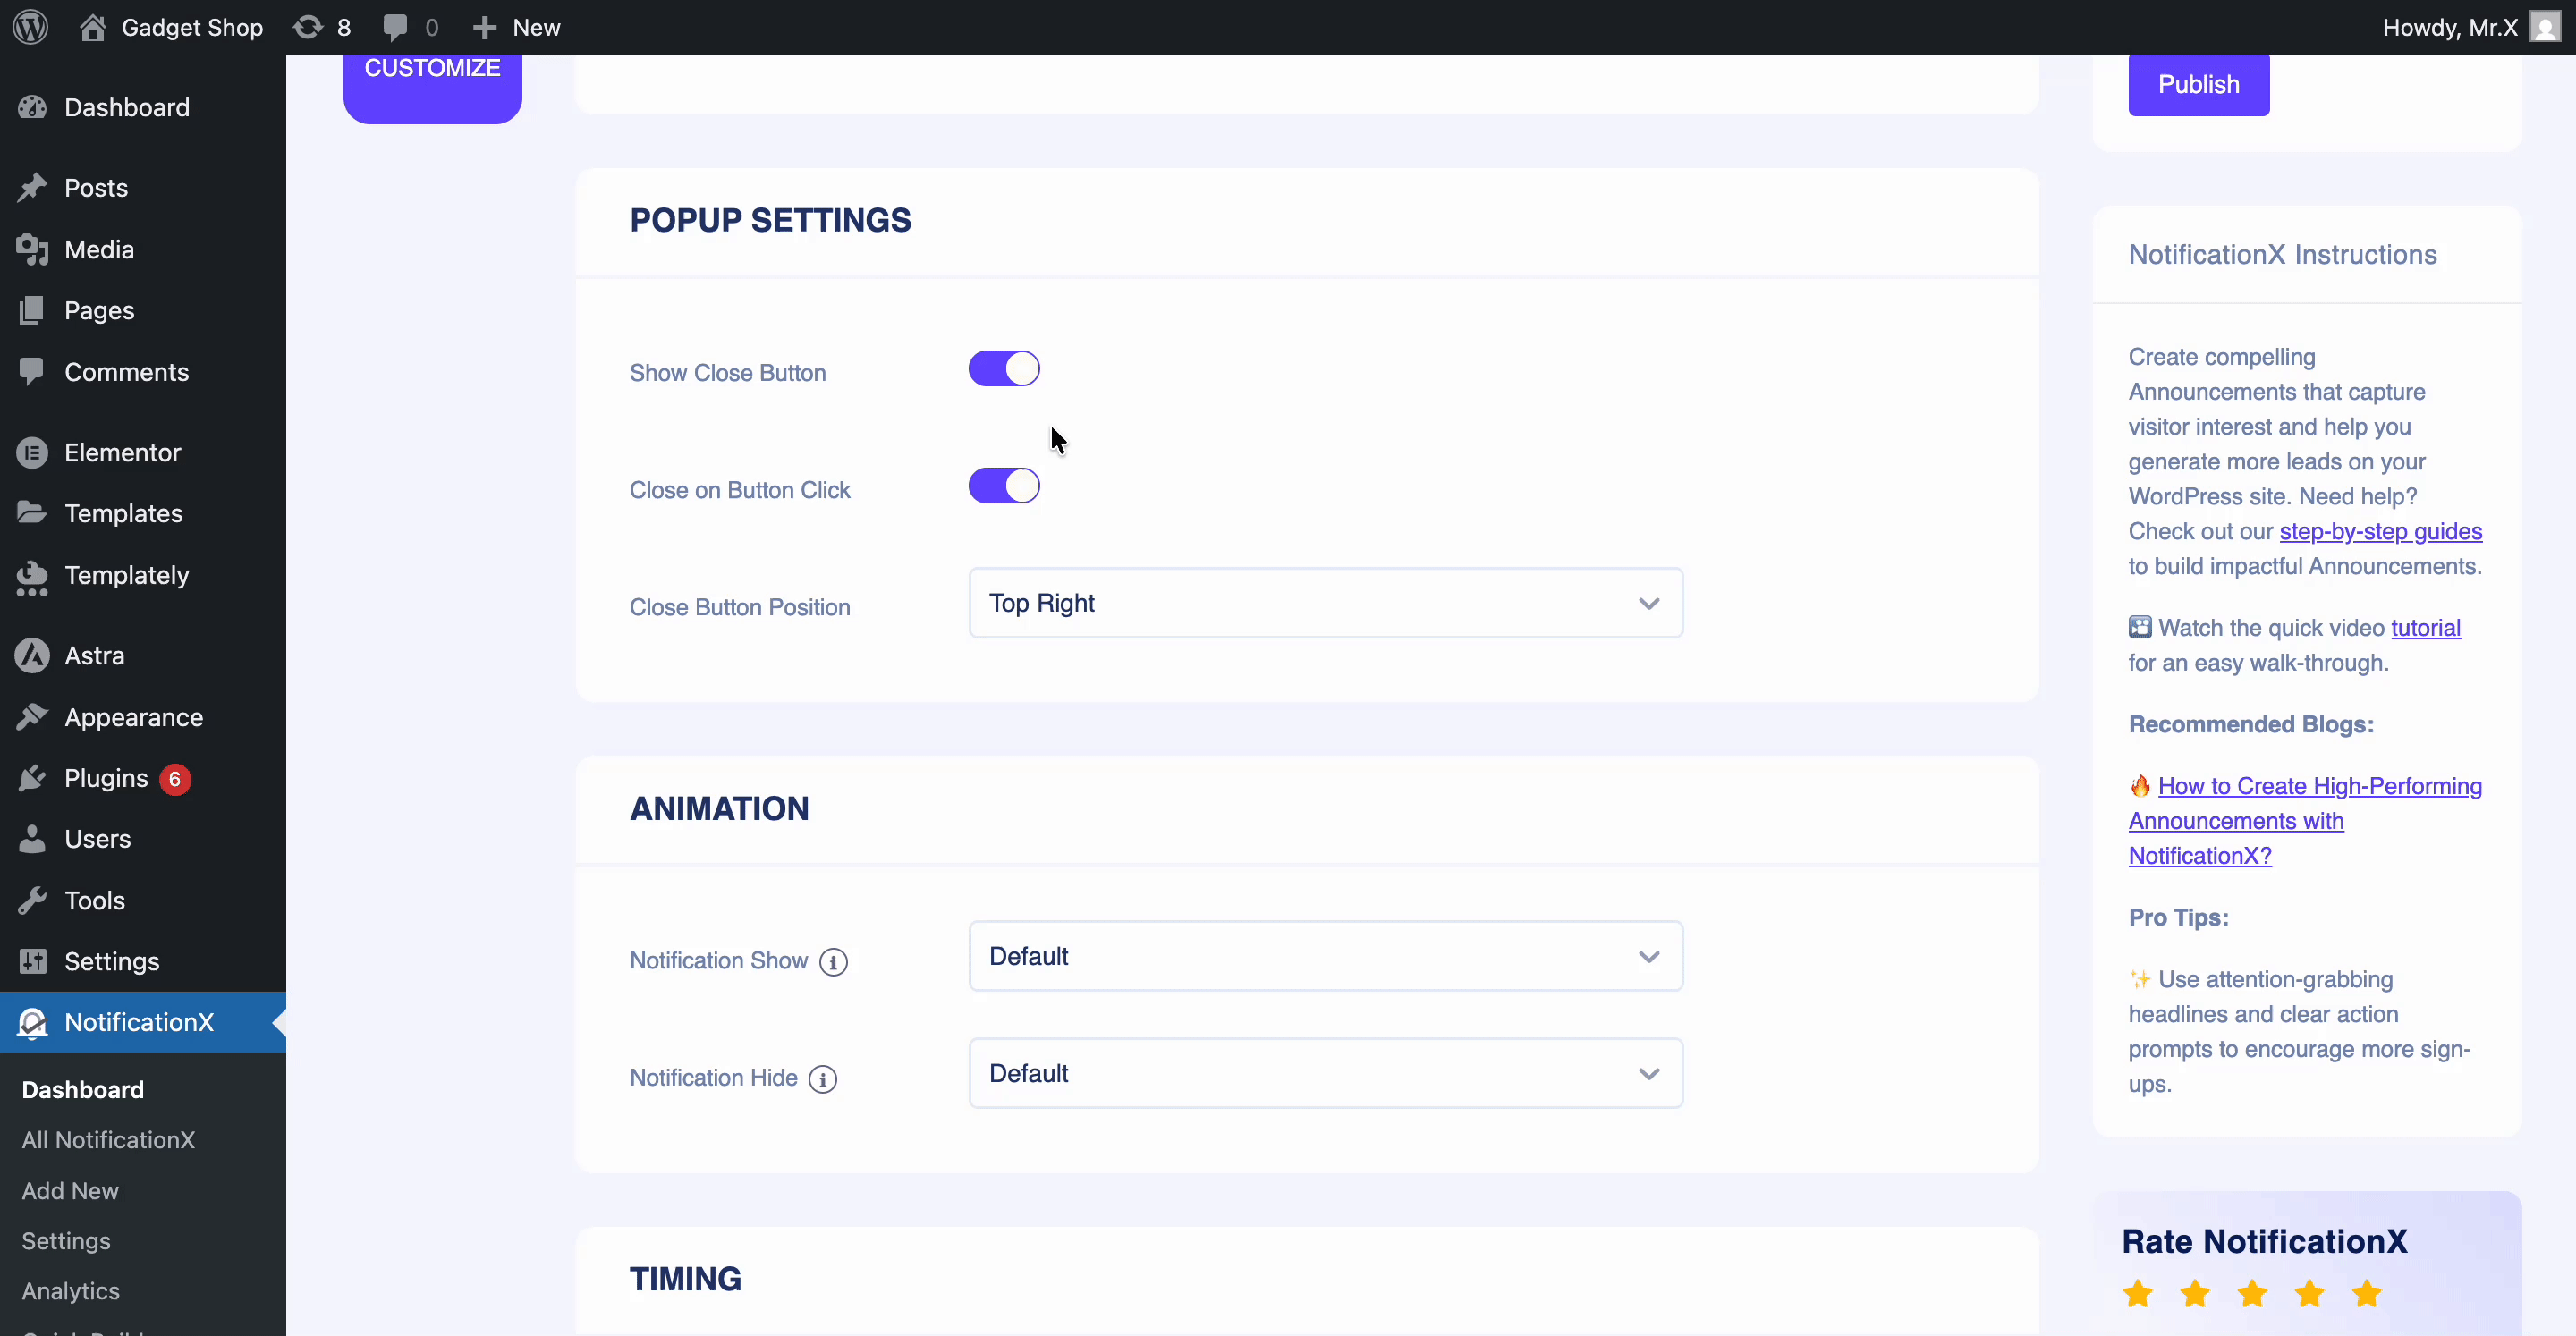Screen dimensions: 2576x1336
Task: Switch to All NotificationX
Action: pyautogui.click(x=108, y=1140)
